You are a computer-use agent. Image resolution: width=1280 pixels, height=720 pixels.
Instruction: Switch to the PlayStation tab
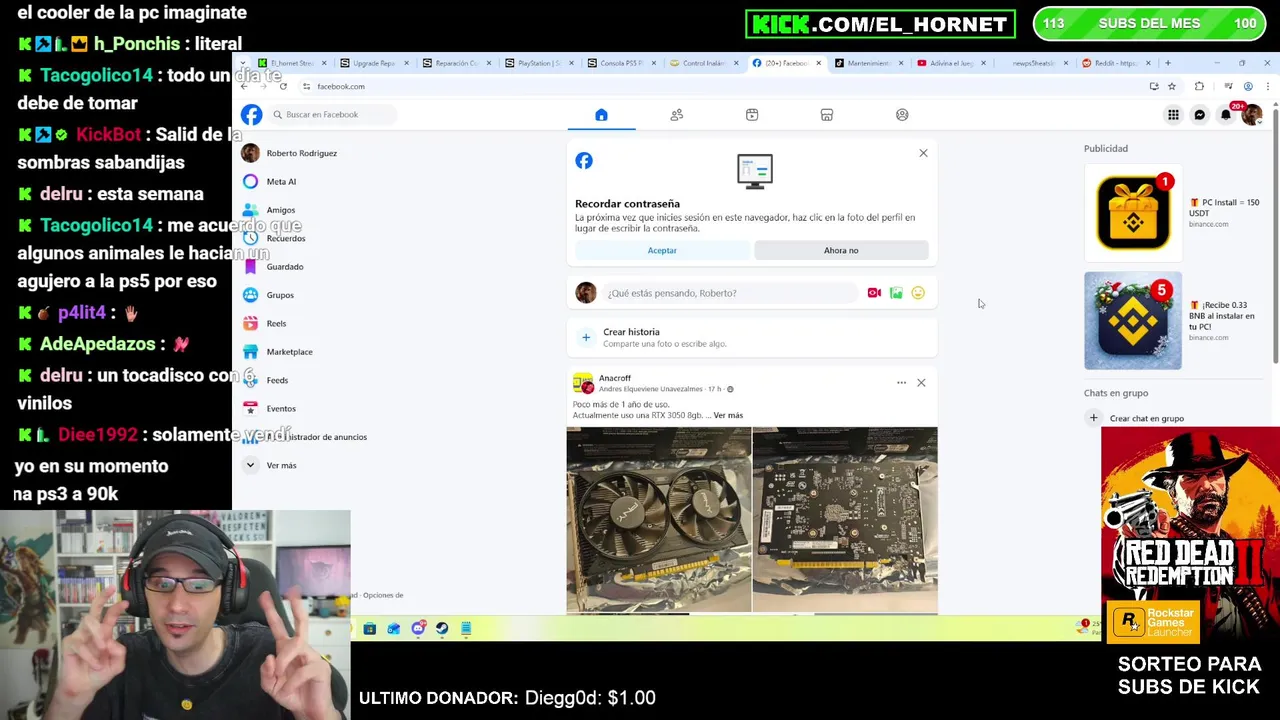[x=539, y=63]
